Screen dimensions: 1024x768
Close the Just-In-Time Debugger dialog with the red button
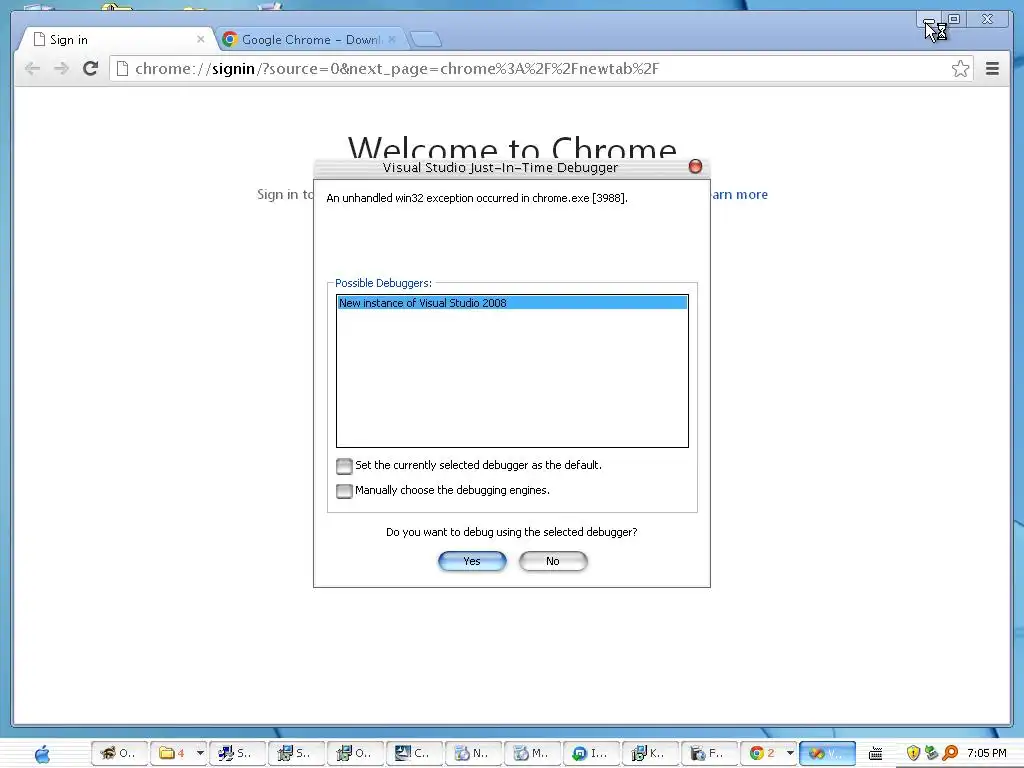(696, 167)
